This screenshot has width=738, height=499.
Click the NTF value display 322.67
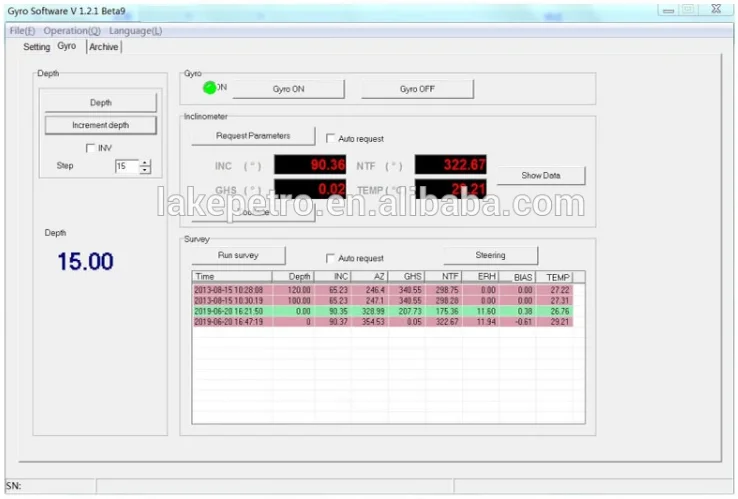pos(450,164)
